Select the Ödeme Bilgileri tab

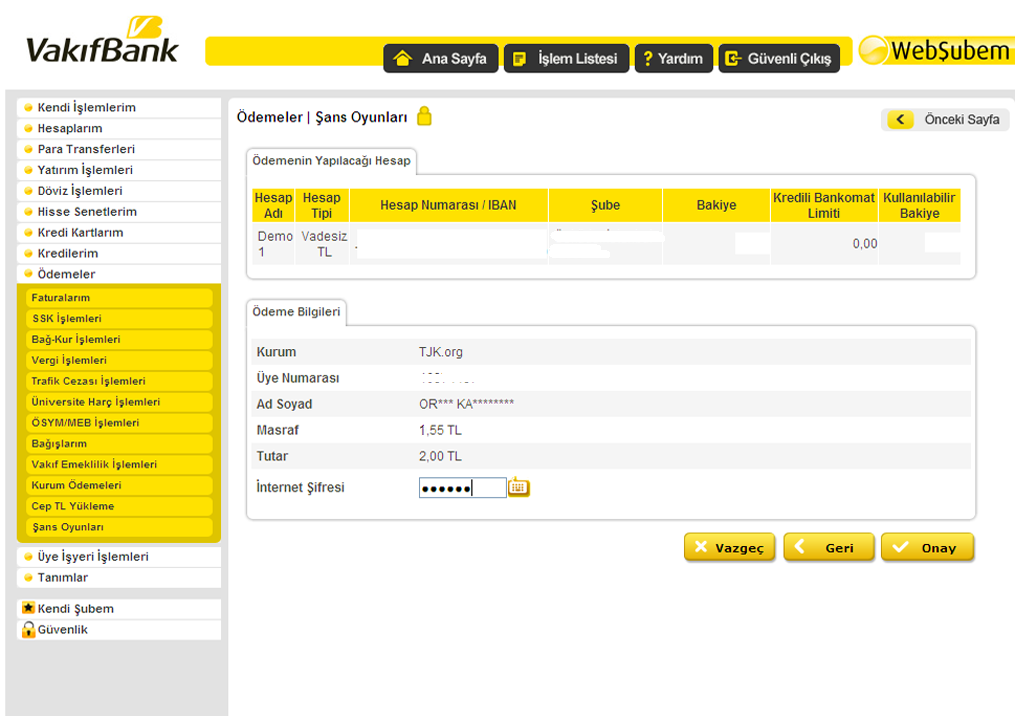[x=296, y=312]
